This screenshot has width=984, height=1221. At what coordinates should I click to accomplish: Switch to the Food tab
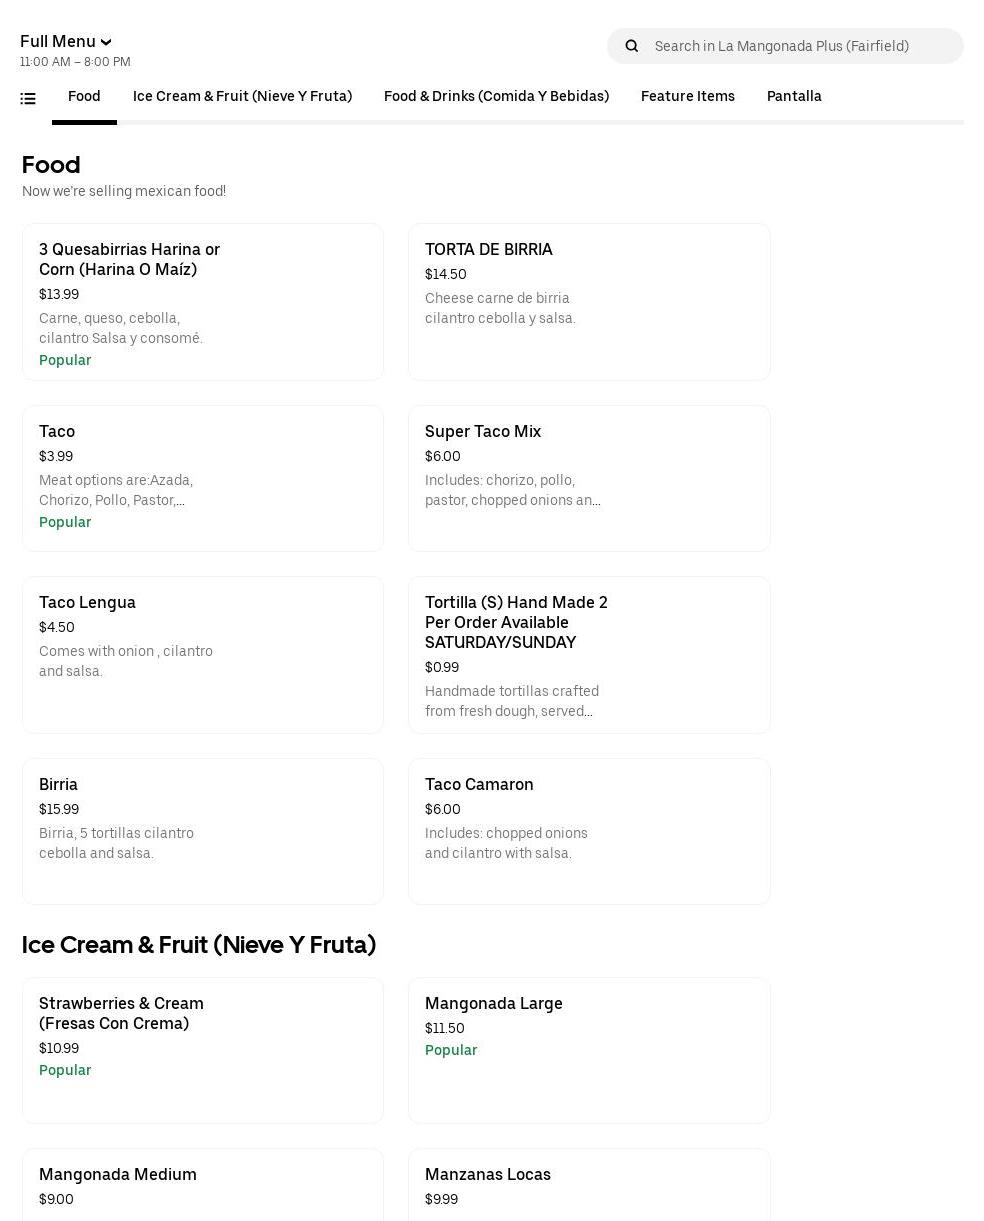click(x=84, y=97)
